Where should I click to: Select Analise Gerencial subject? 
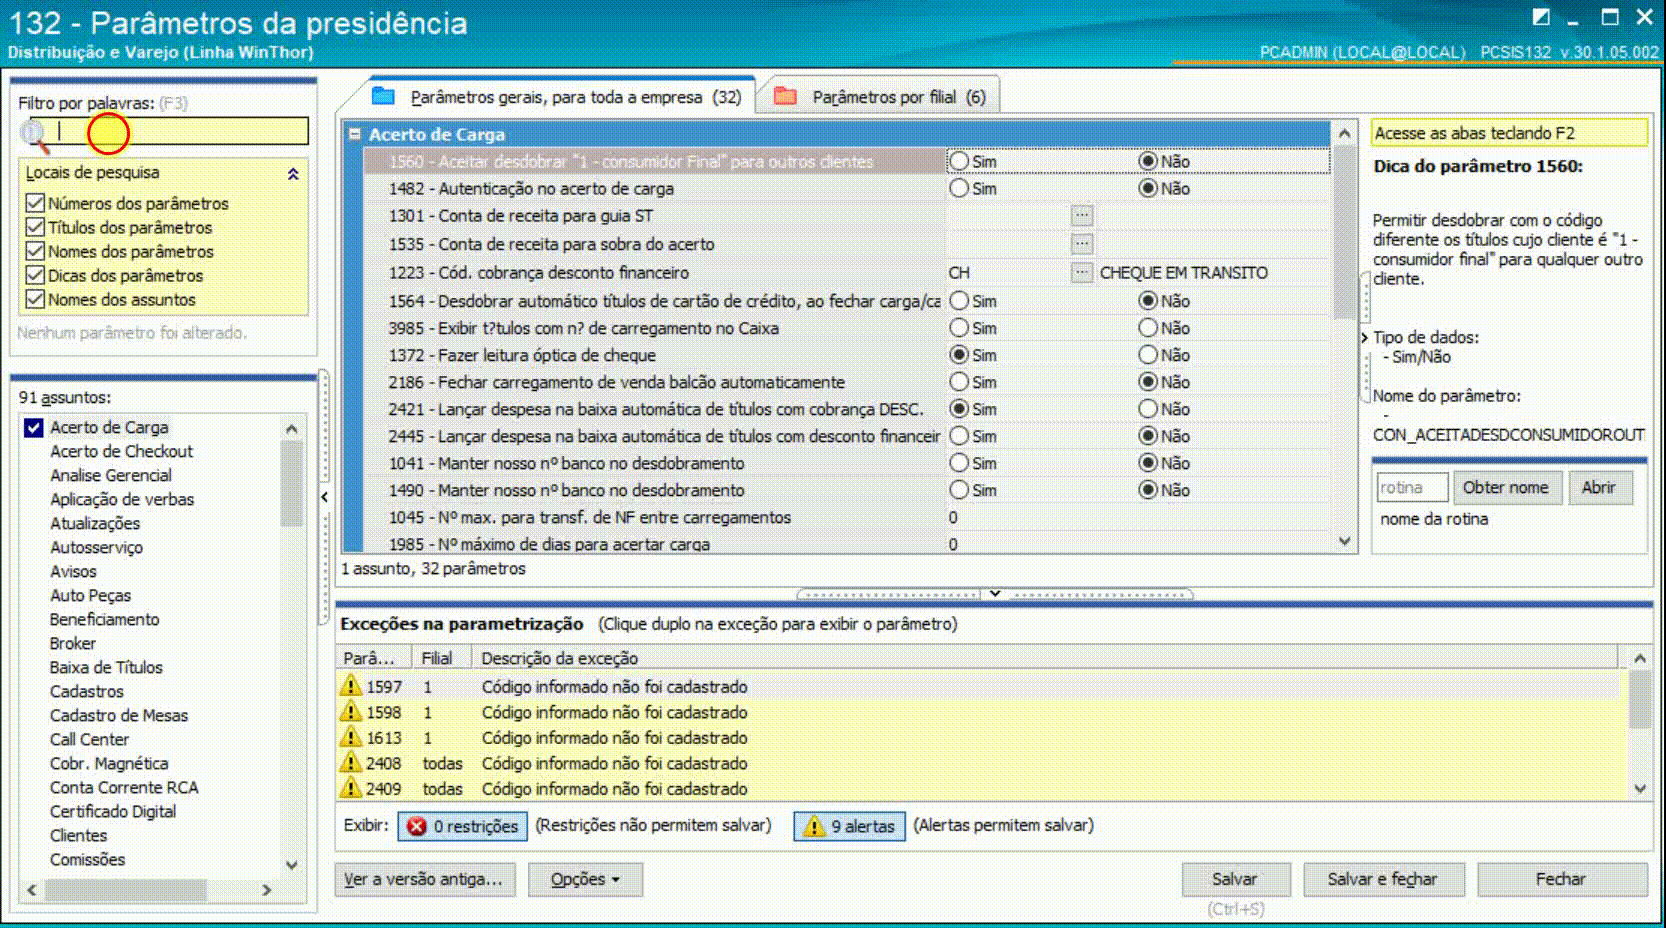[x=111, y=475]
